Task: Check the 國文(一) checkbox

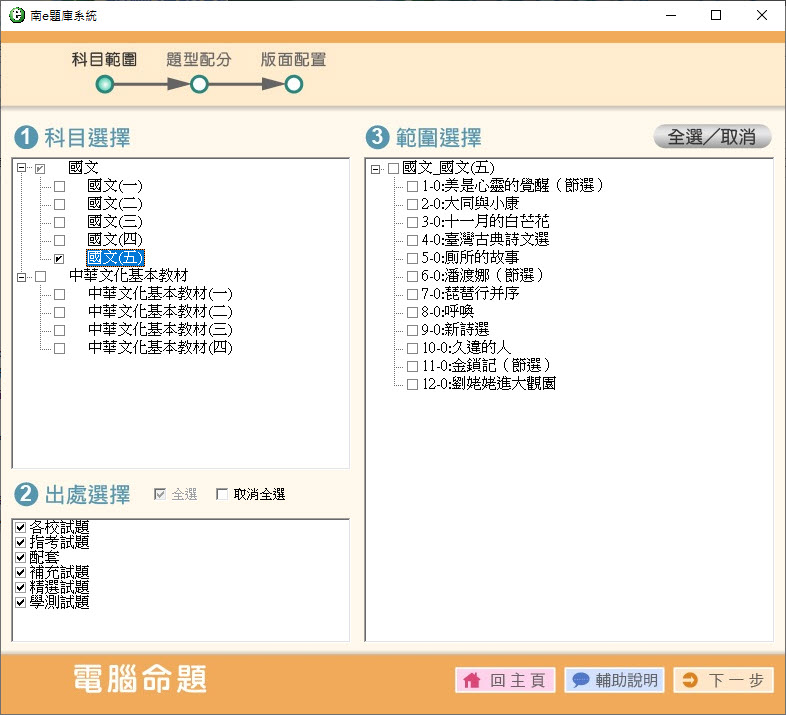Action: pyautogui.click(x=59, y=186)
